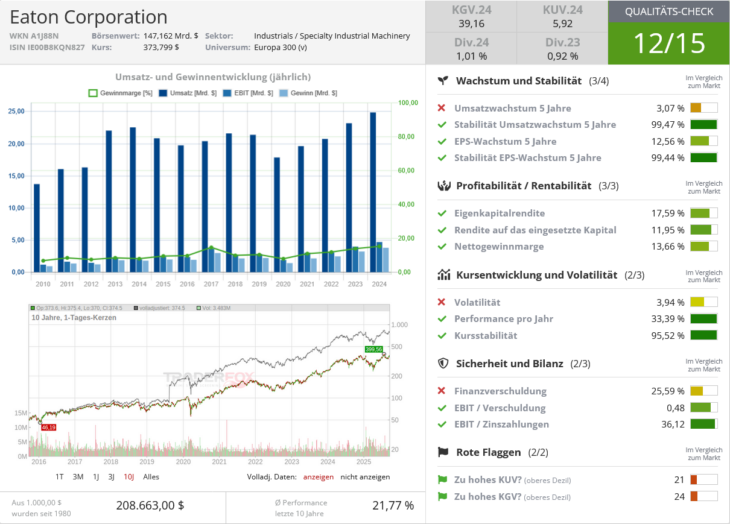The height and width of the screenshot is (524, 730).
Task: Click the 208.663,00 $ amount
Action: click(150, 505)
